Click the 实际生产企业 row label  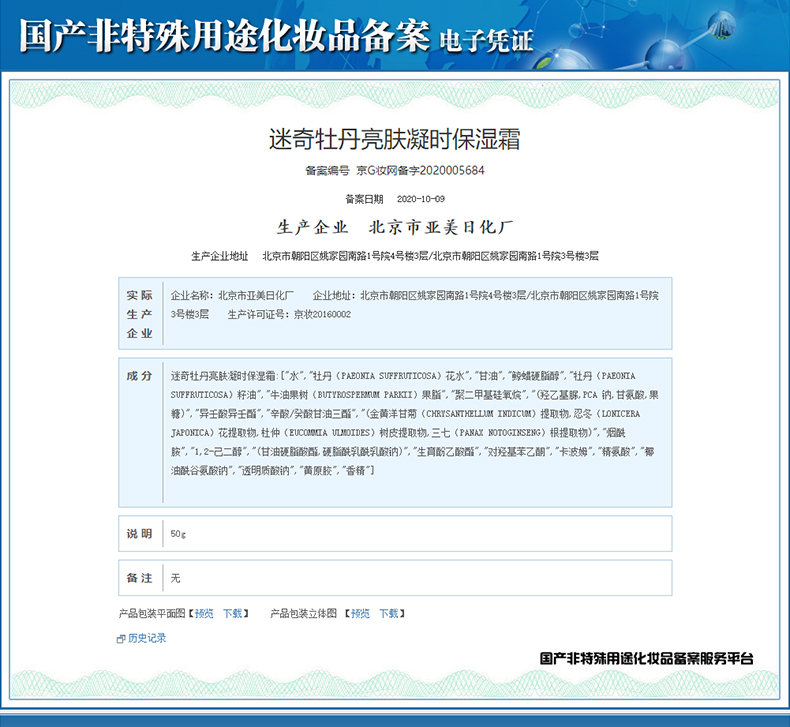(x=140, y=314)
